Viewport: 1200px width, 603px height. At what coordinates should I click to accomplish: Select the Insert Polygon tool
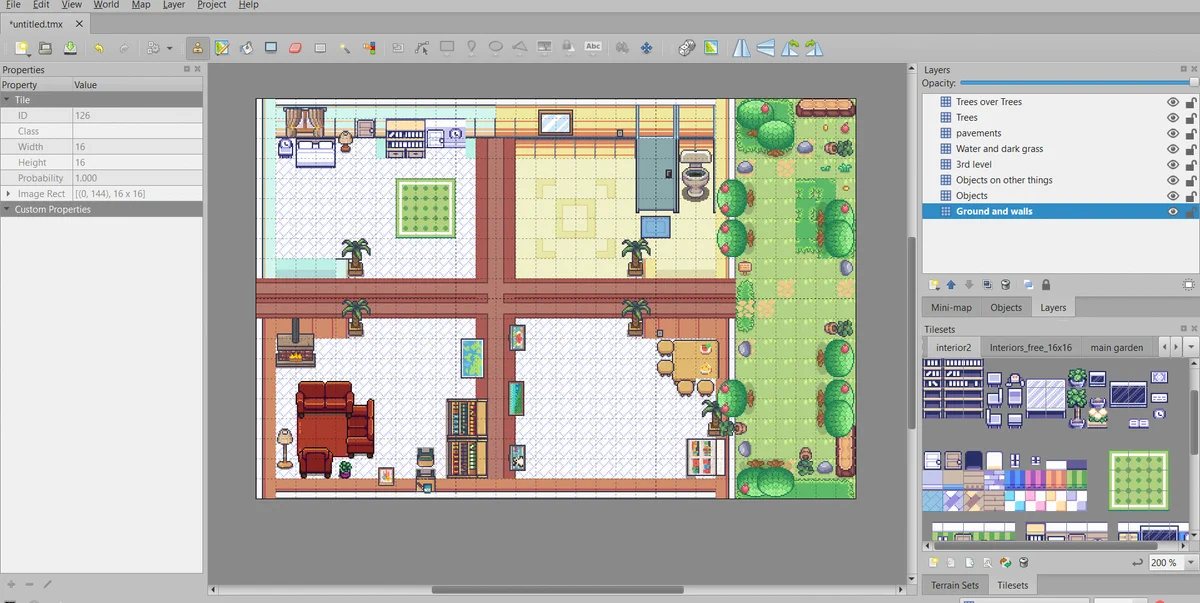pyautogui.click(x=520, y=47)
